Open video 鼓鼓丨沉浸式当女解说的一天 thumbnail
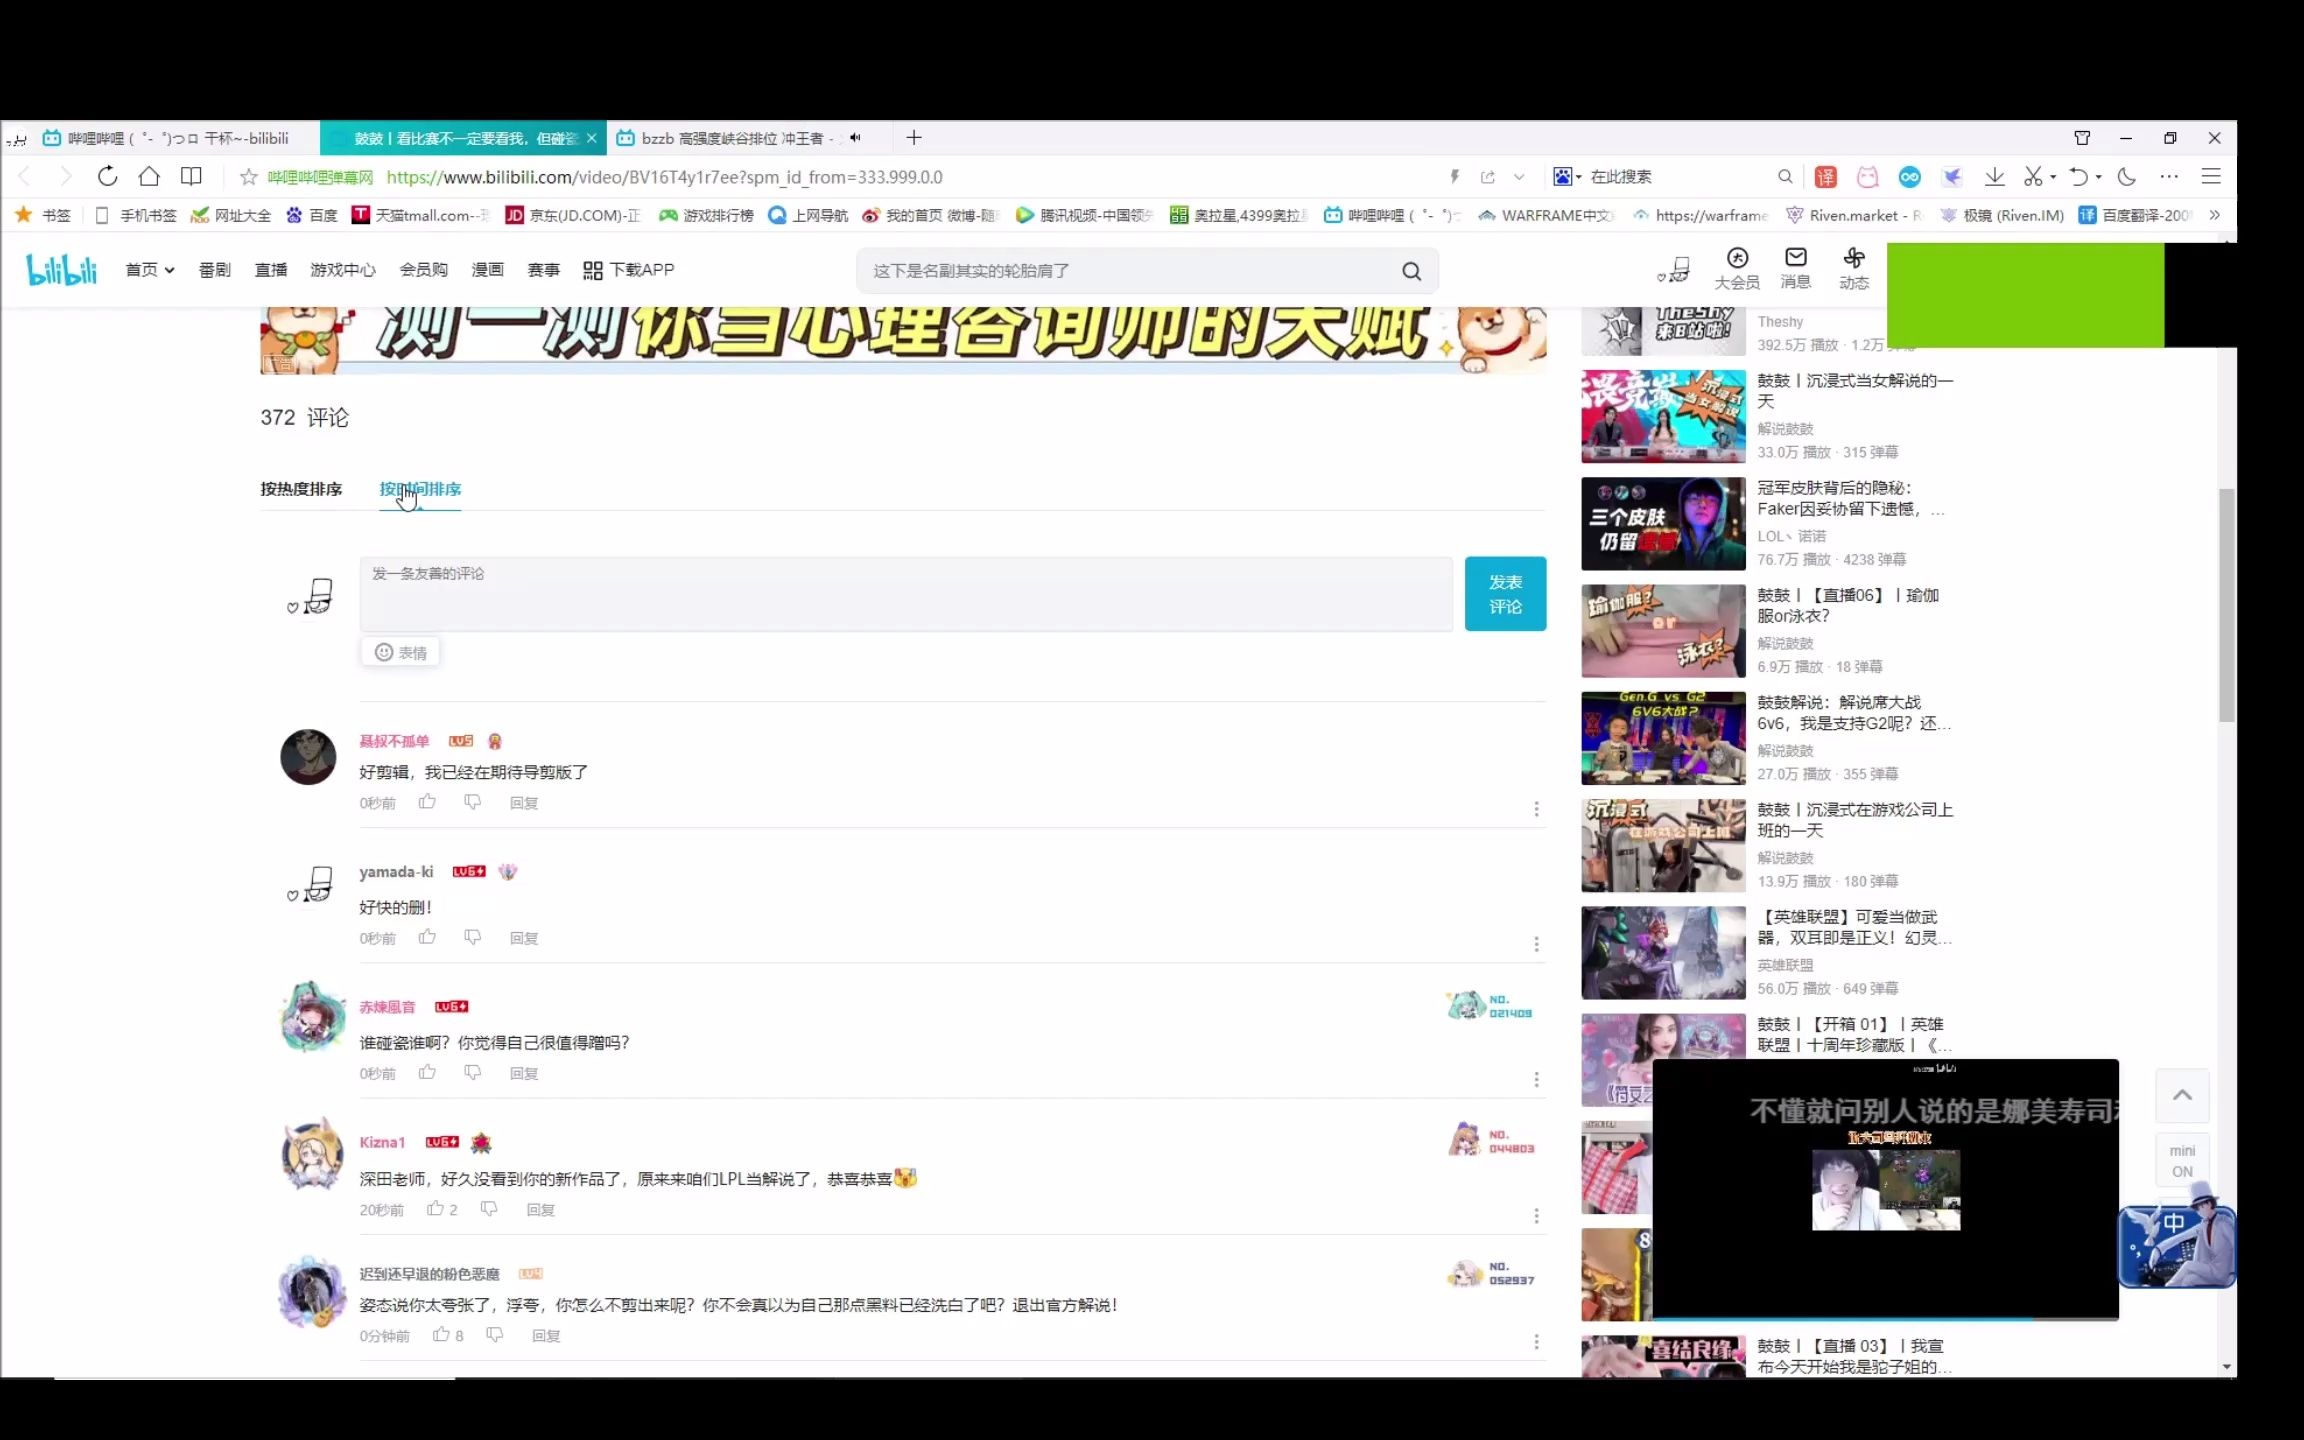This screenshot has height=1440, width=2304. tap(1663, 416)
